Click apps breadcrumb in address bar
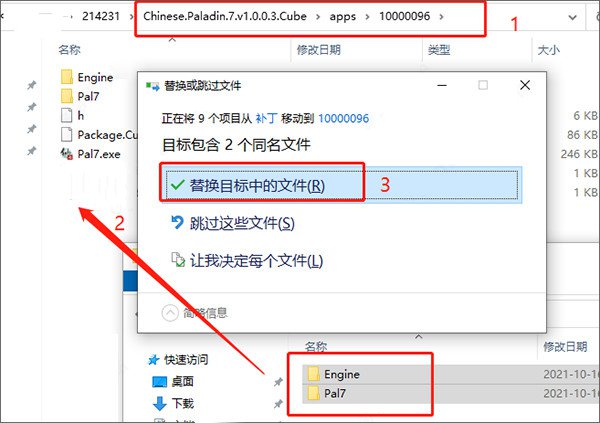This screenshot has width=600, height=423. pos(342,16)
